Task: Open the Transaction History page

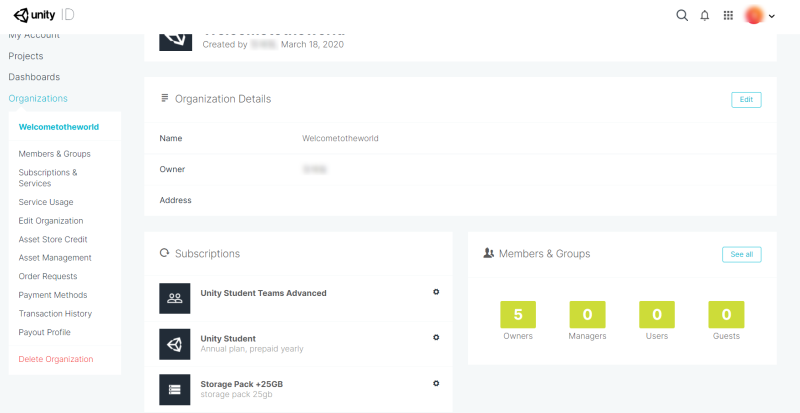Action: click(55, 313)
